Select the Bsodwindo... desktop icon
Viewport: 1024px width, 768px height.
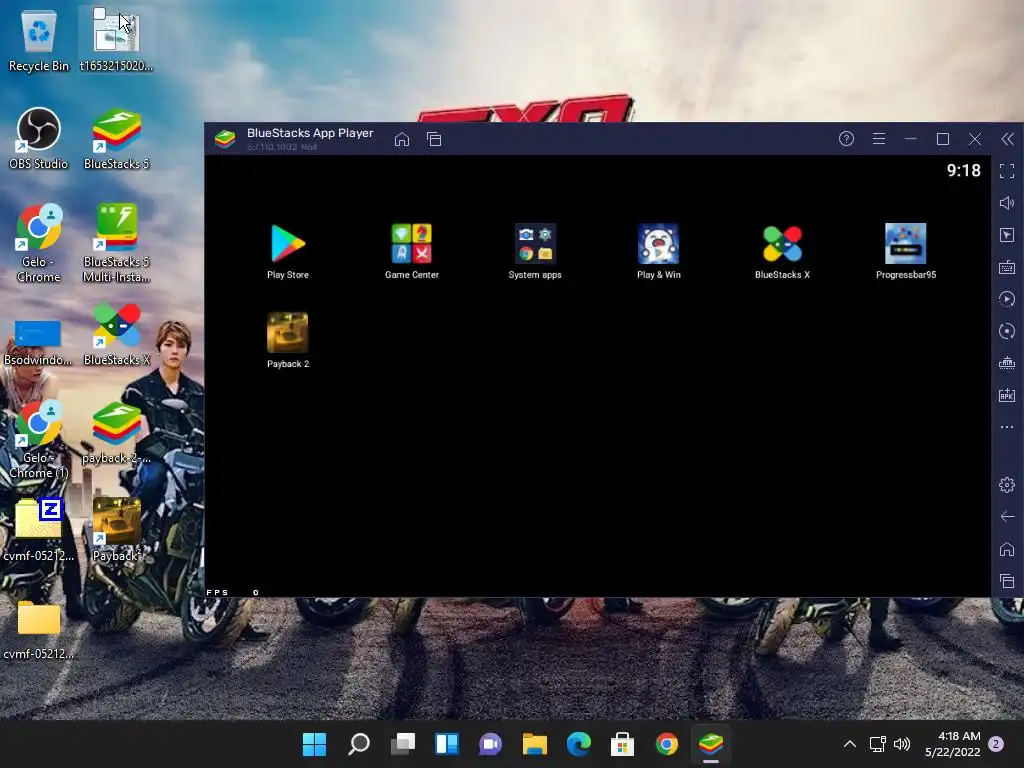click(38, 342)
